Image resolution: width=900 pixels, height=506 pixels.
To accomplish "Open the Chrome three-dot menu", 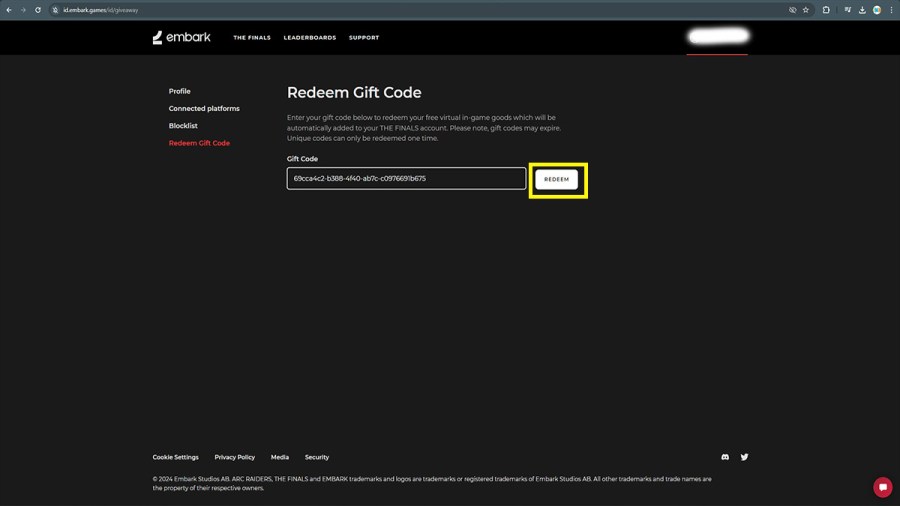I will 891,10.
